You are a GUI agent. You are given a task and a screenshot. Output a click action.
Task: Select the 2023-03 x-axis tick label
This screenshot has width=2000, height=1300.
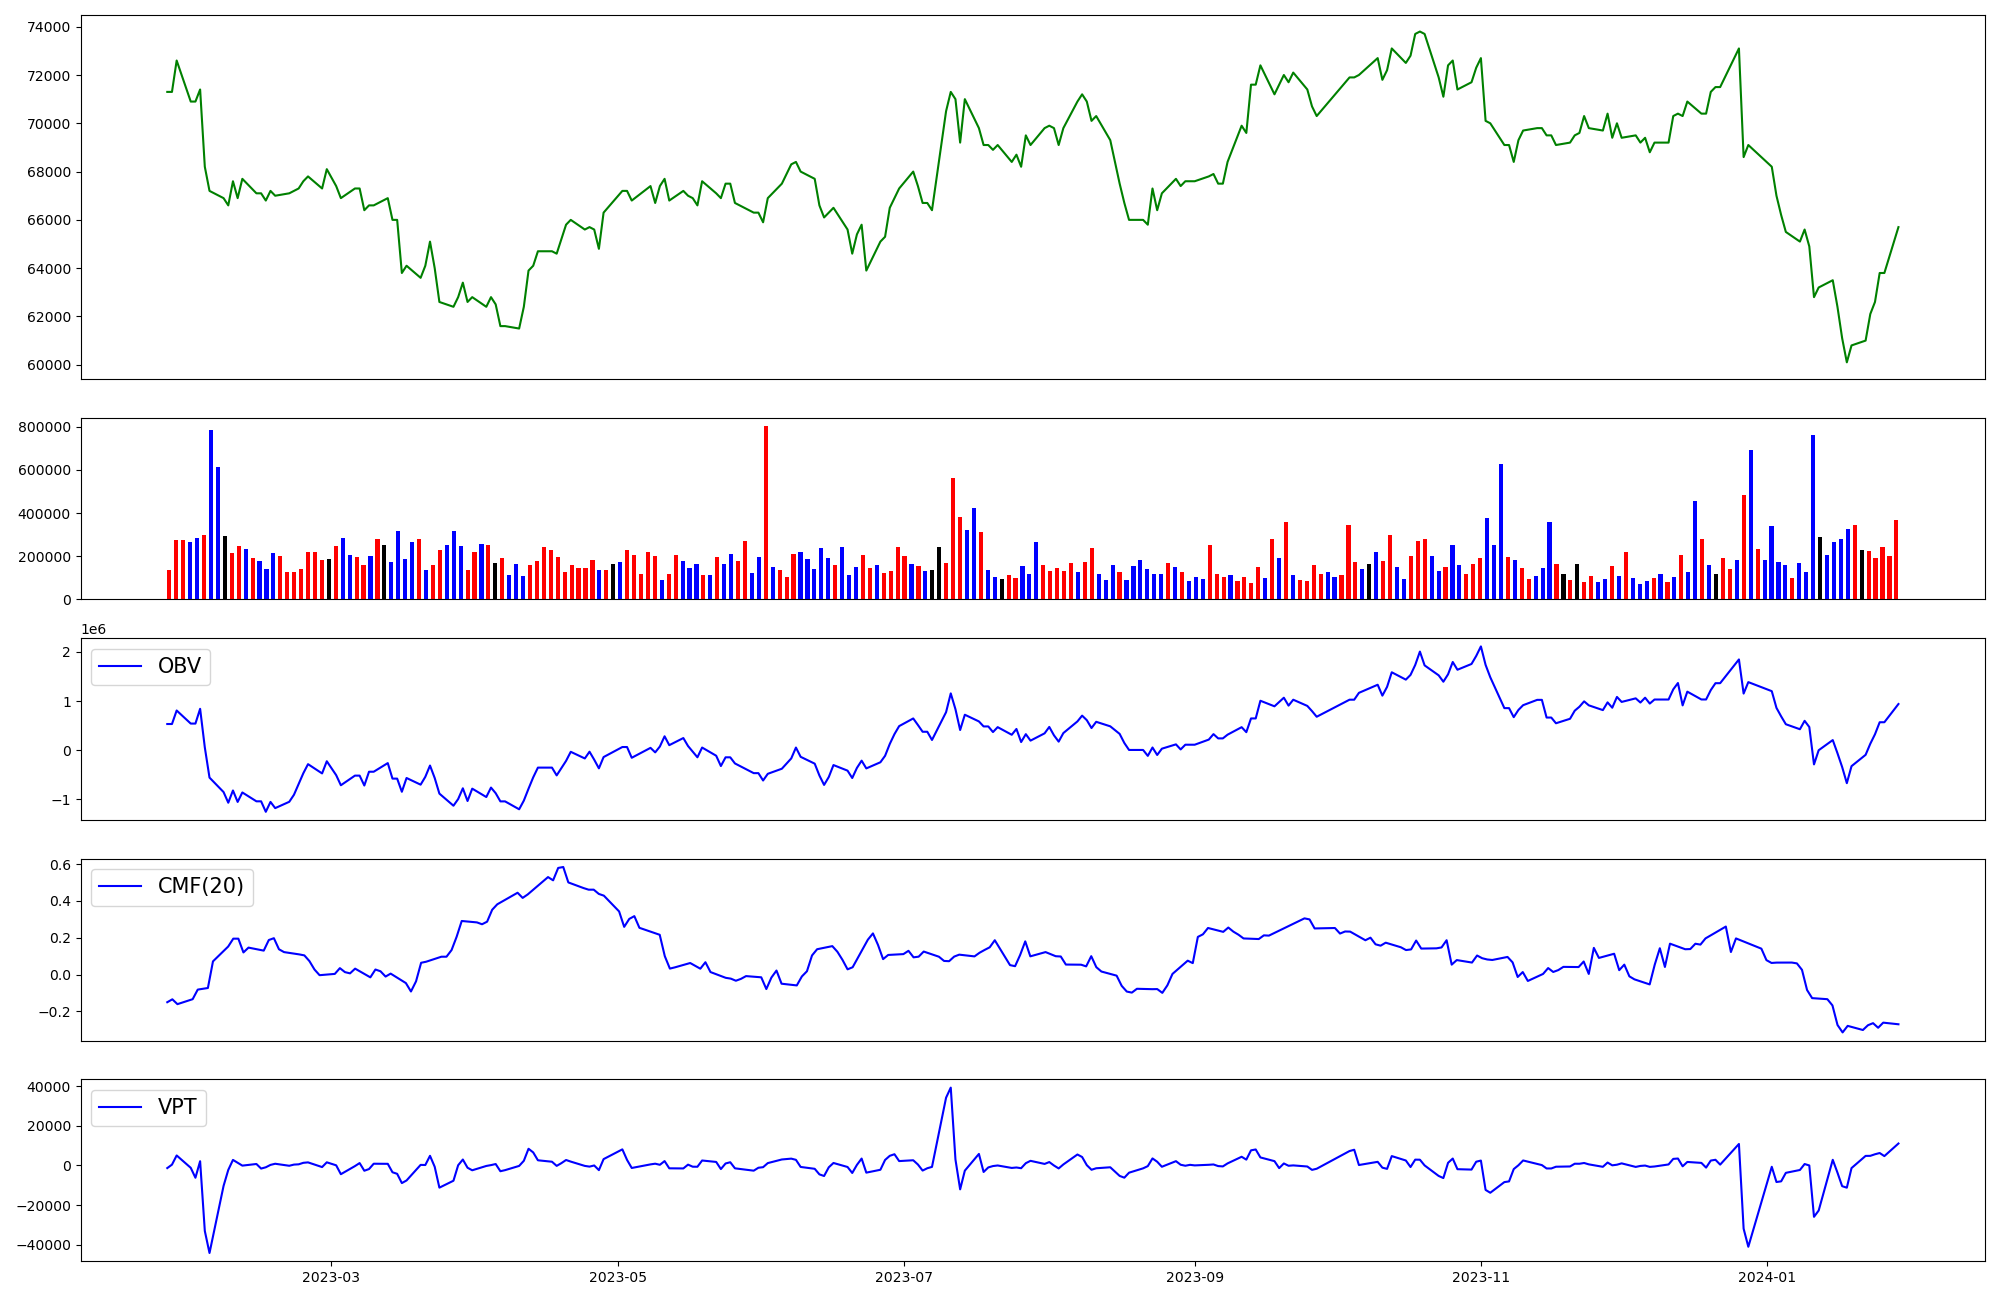[x=331, y=1277]
